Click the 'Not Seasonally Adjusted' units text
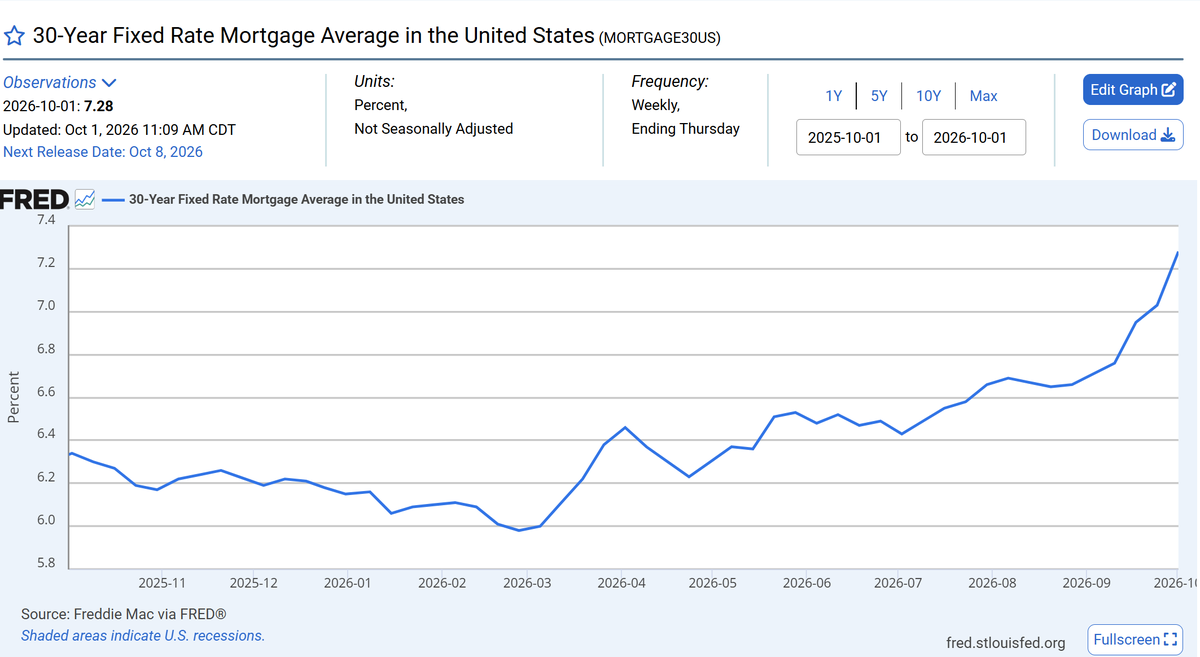 (434, 128)
